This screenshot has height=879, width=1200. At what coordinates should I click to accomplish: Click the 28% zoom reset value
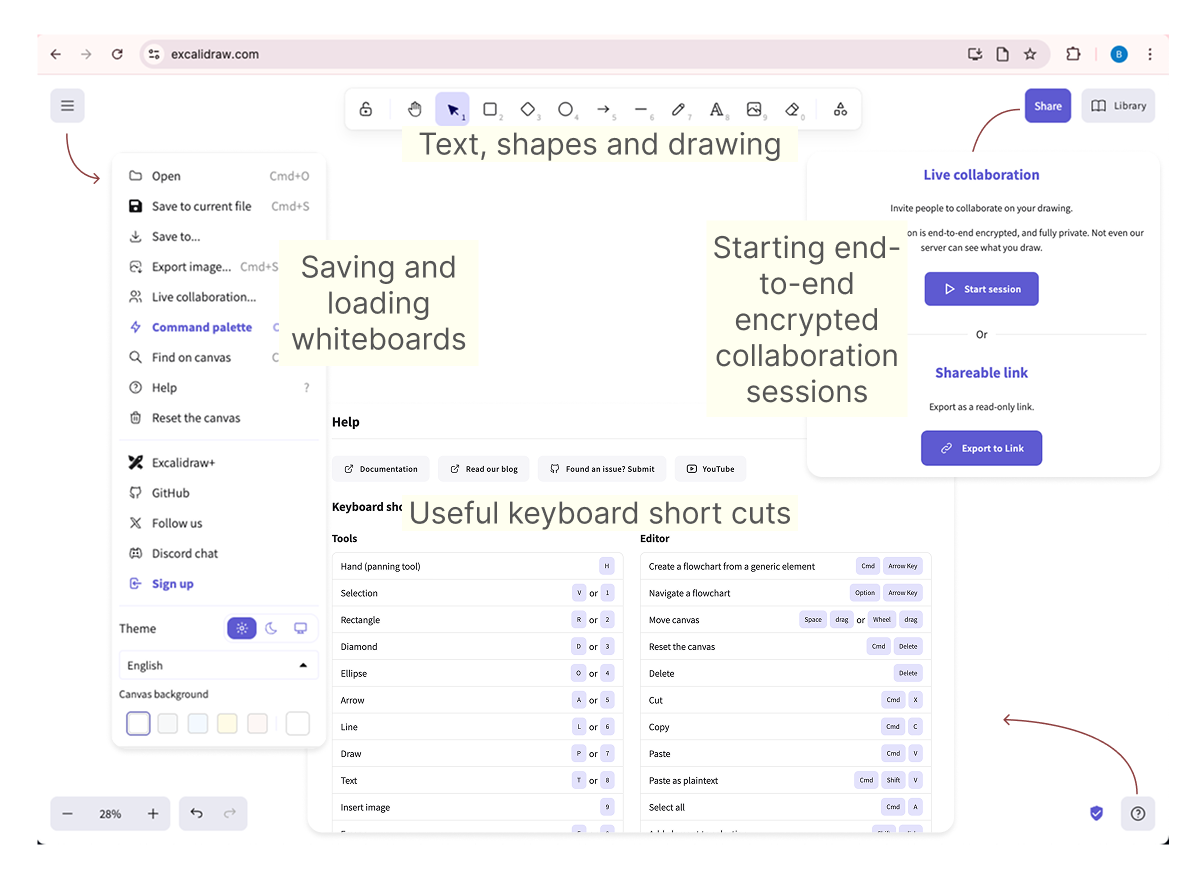pos(110,814)
